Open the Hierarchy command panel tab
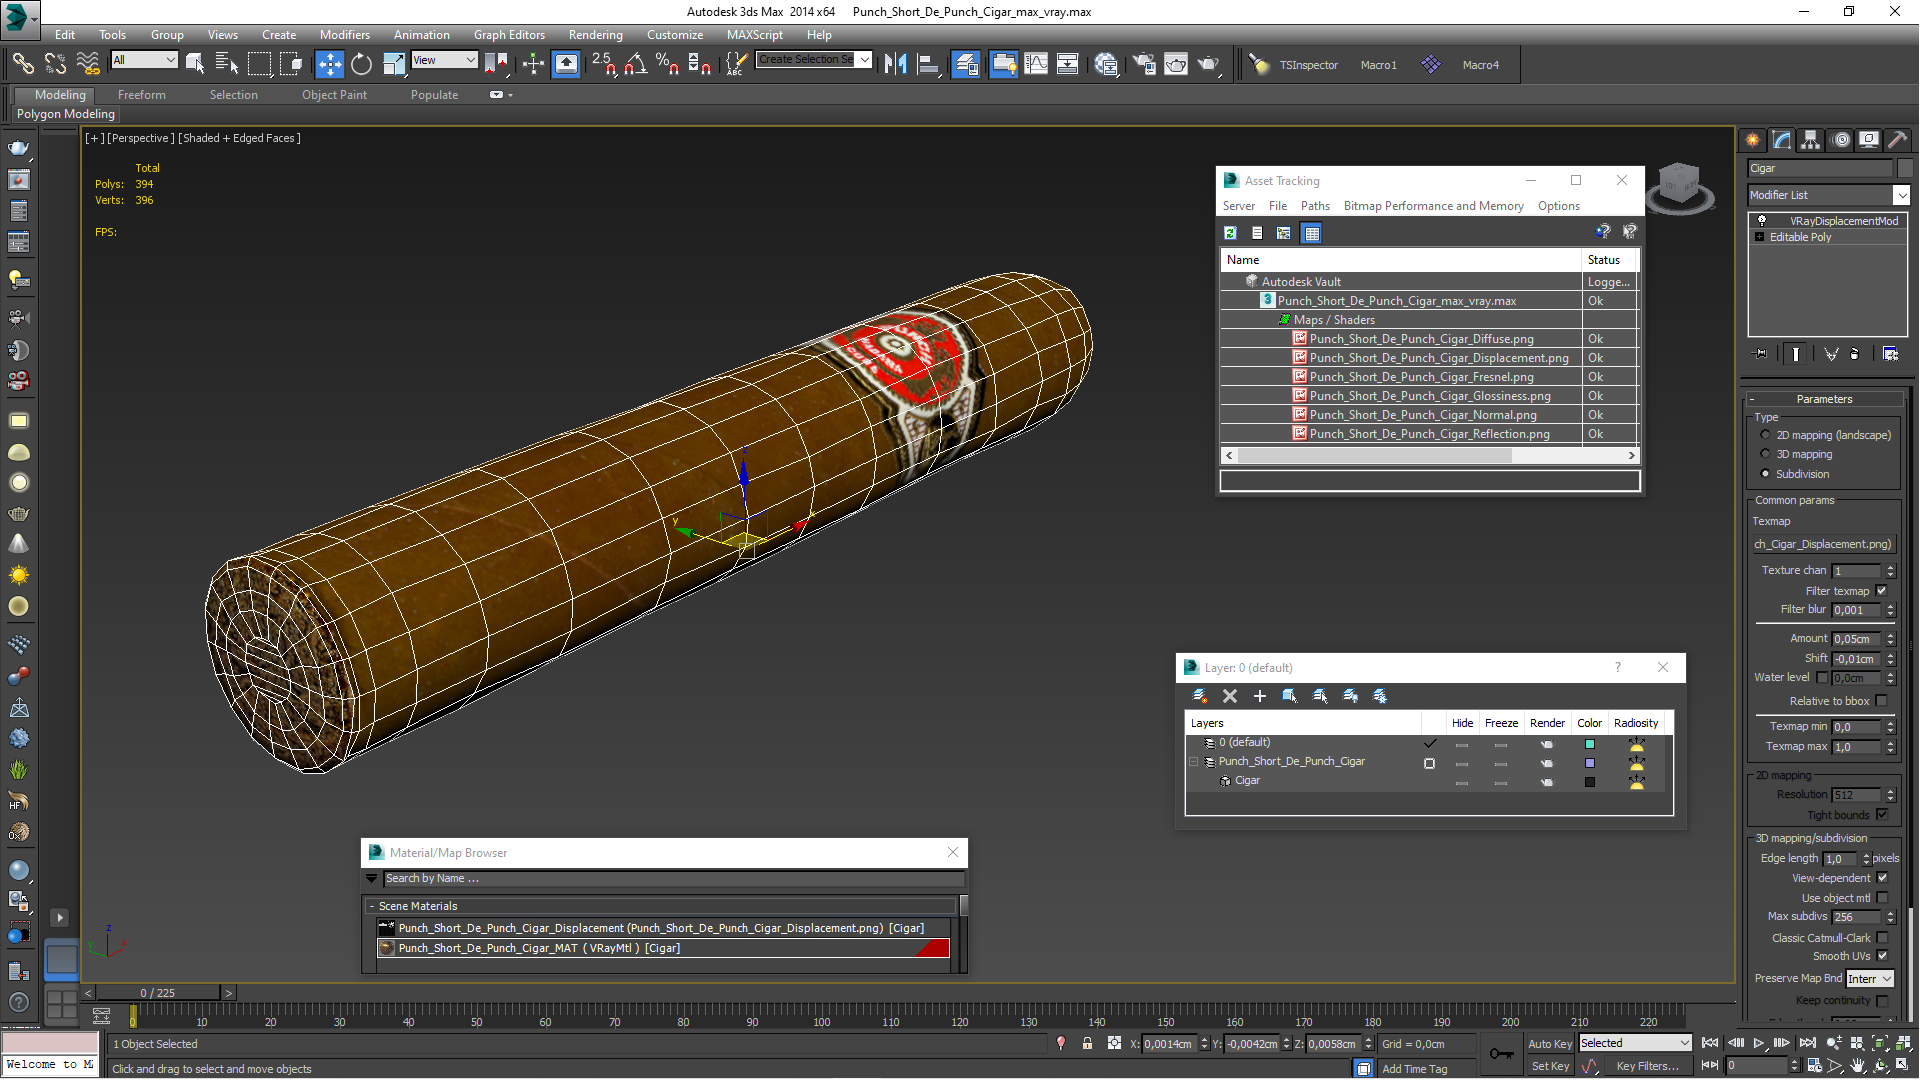Screen dimensions: 1920x1080 point(1810,140)
